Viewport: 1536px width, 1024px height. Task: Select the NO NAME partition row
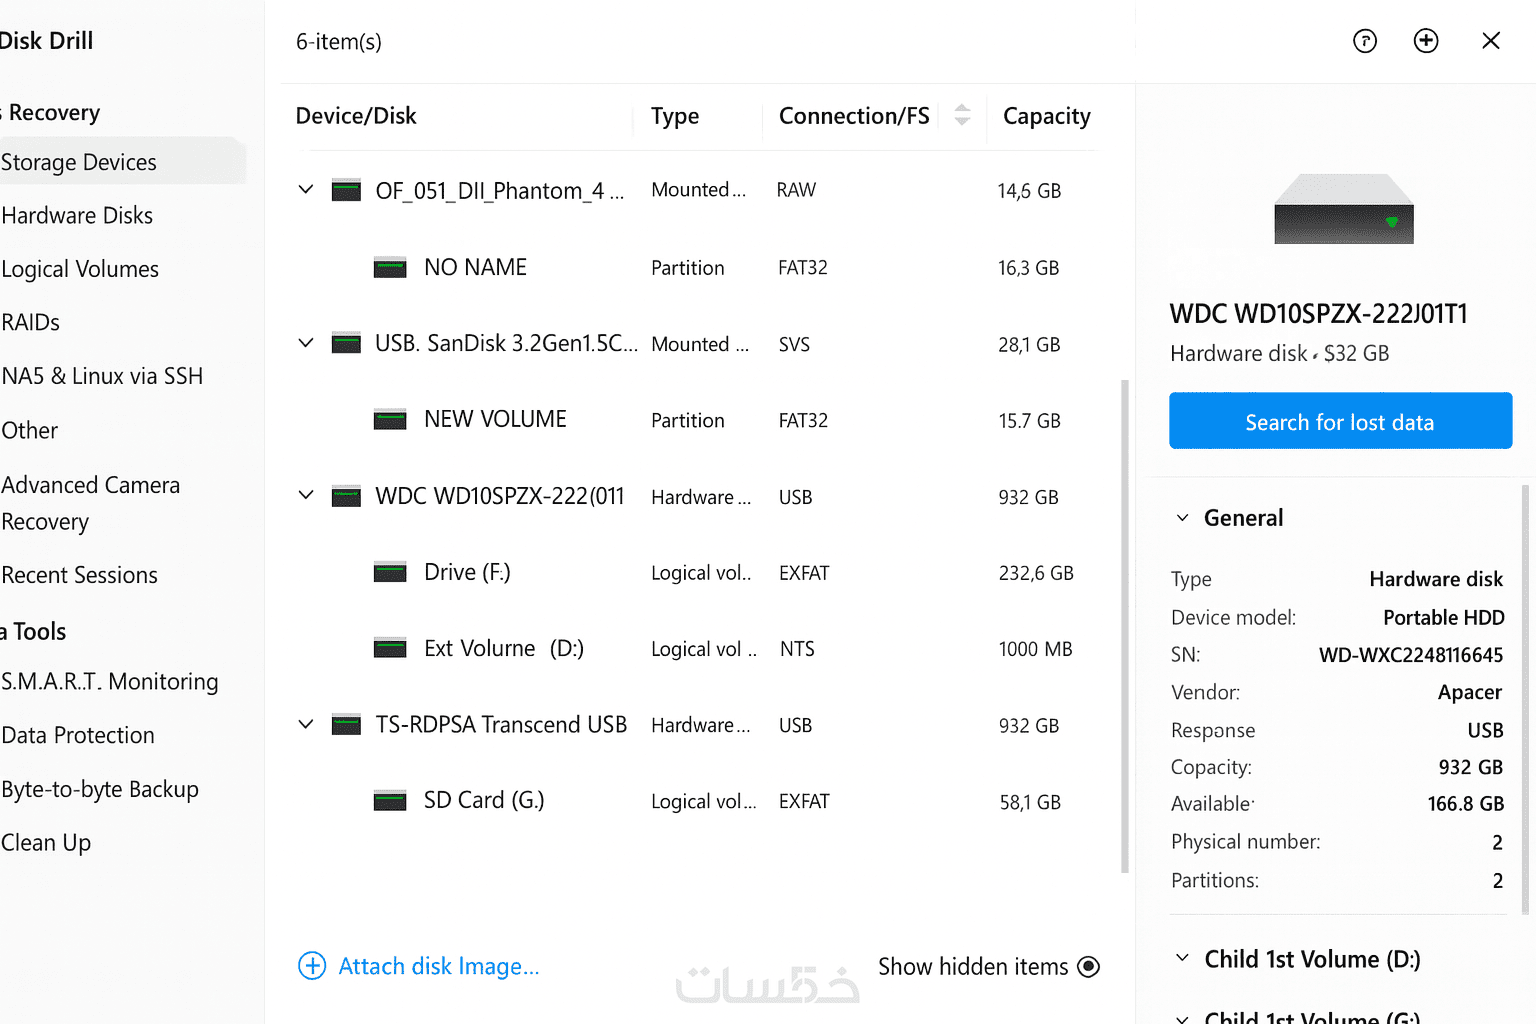(698, 267)
